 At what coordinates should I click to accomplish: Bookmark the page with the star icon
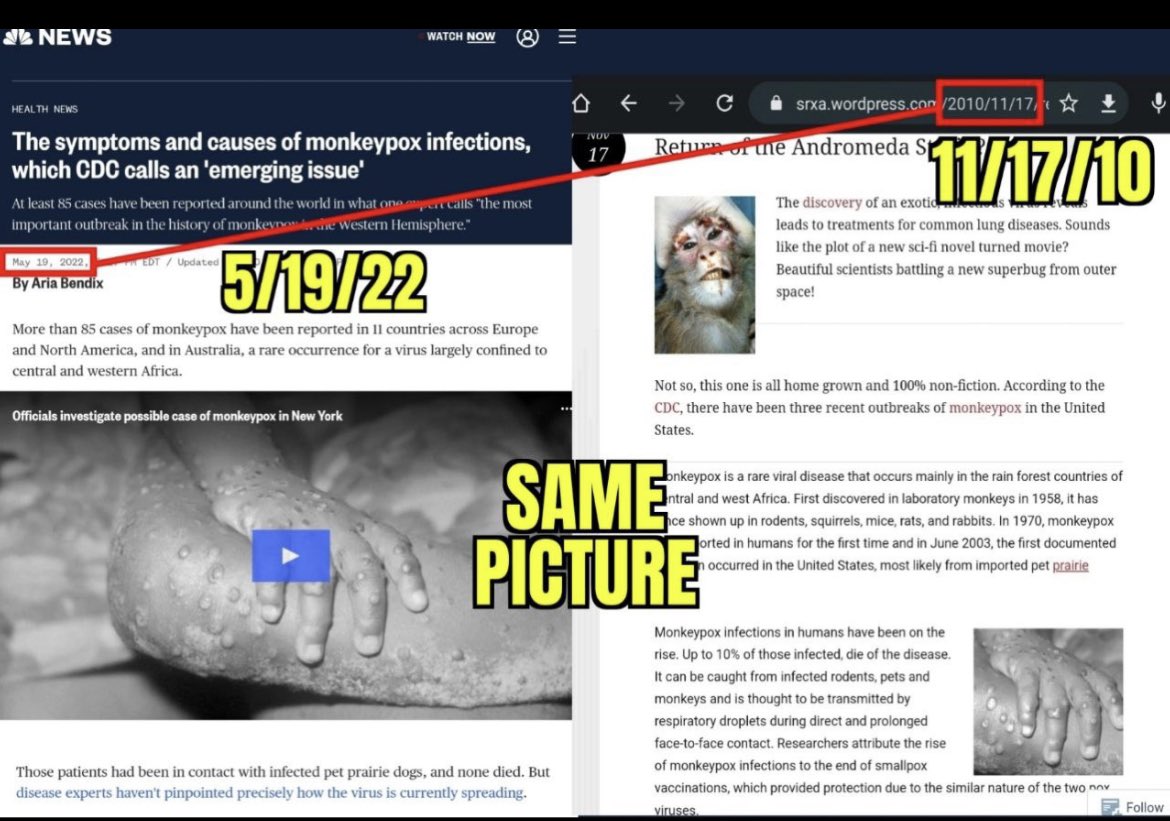point(1069,103)
